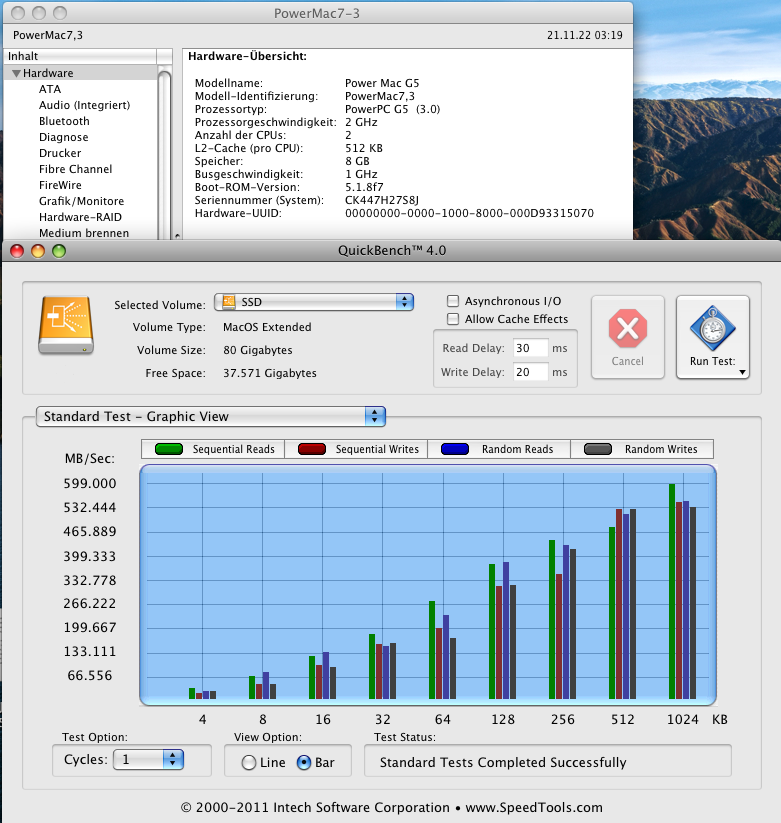
Task: Click the 1024 label on the chart axis
Action: [x=682, y=720]
